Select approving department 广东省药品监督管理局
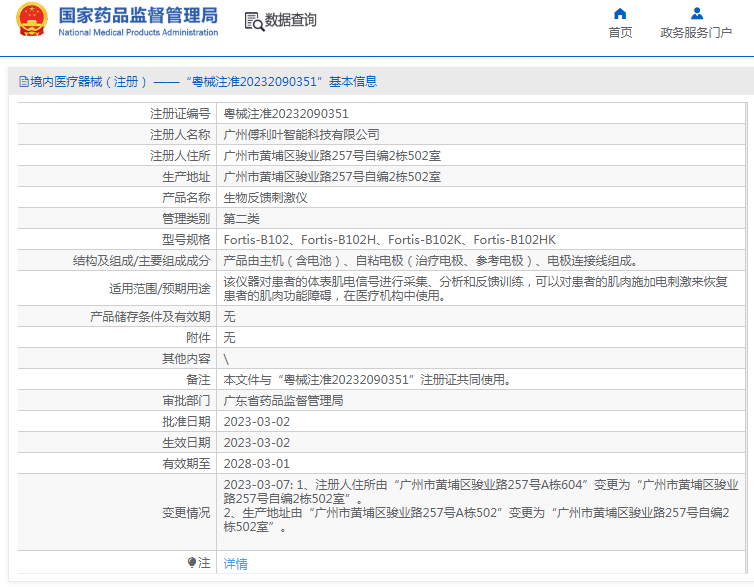The width and height of the screenshot is (754, 587). click(x=283, y=401)
